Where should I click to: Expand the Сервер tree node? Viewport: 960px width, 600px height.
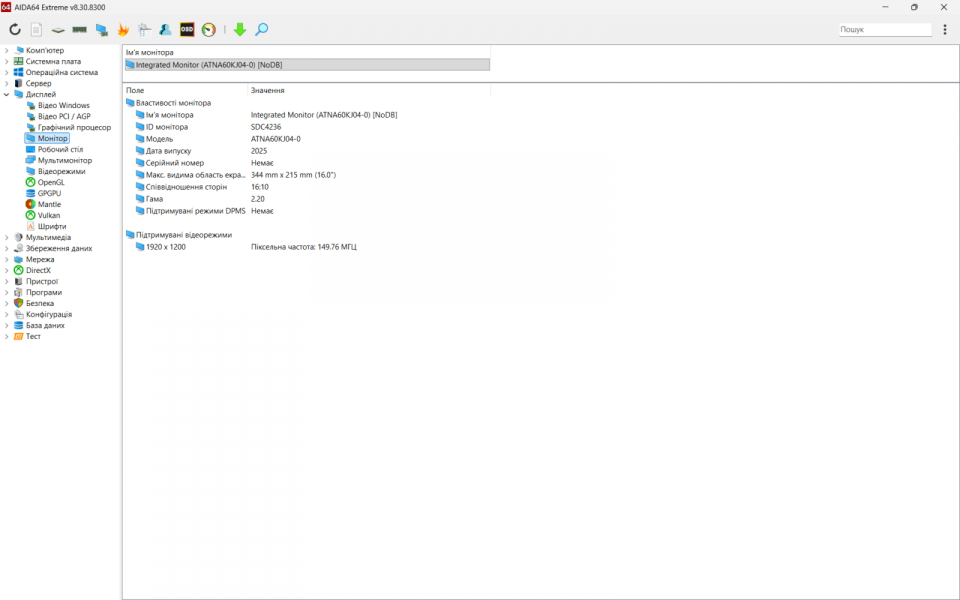point(6,83)
